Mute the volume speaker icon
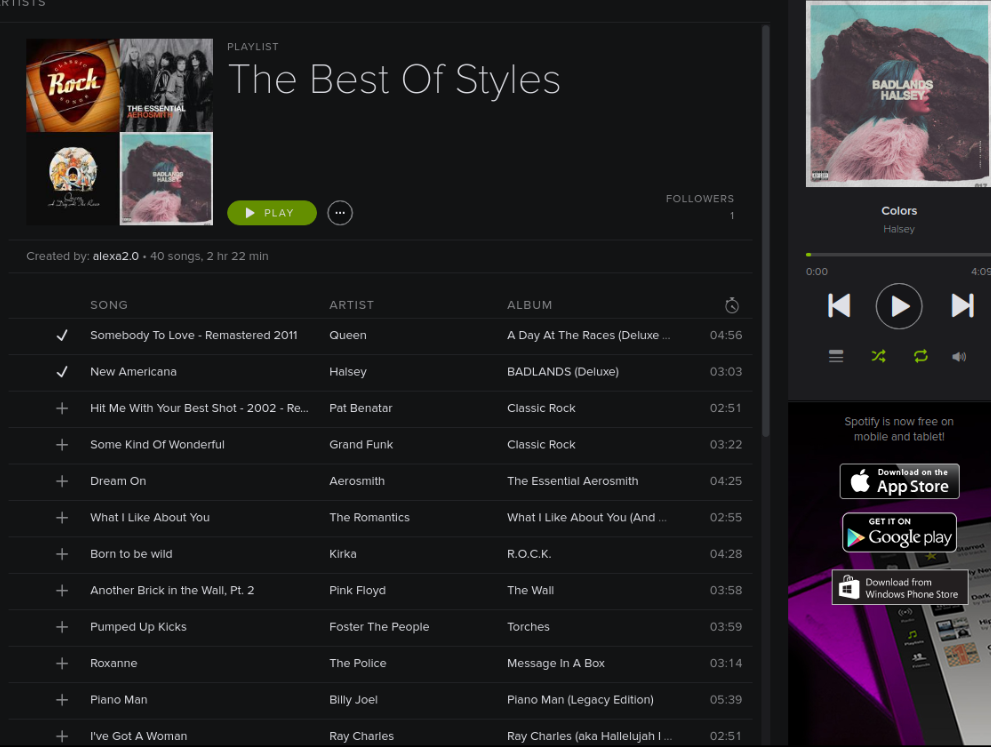This screenshot has height=747, width=991. (x=959, y=356)
